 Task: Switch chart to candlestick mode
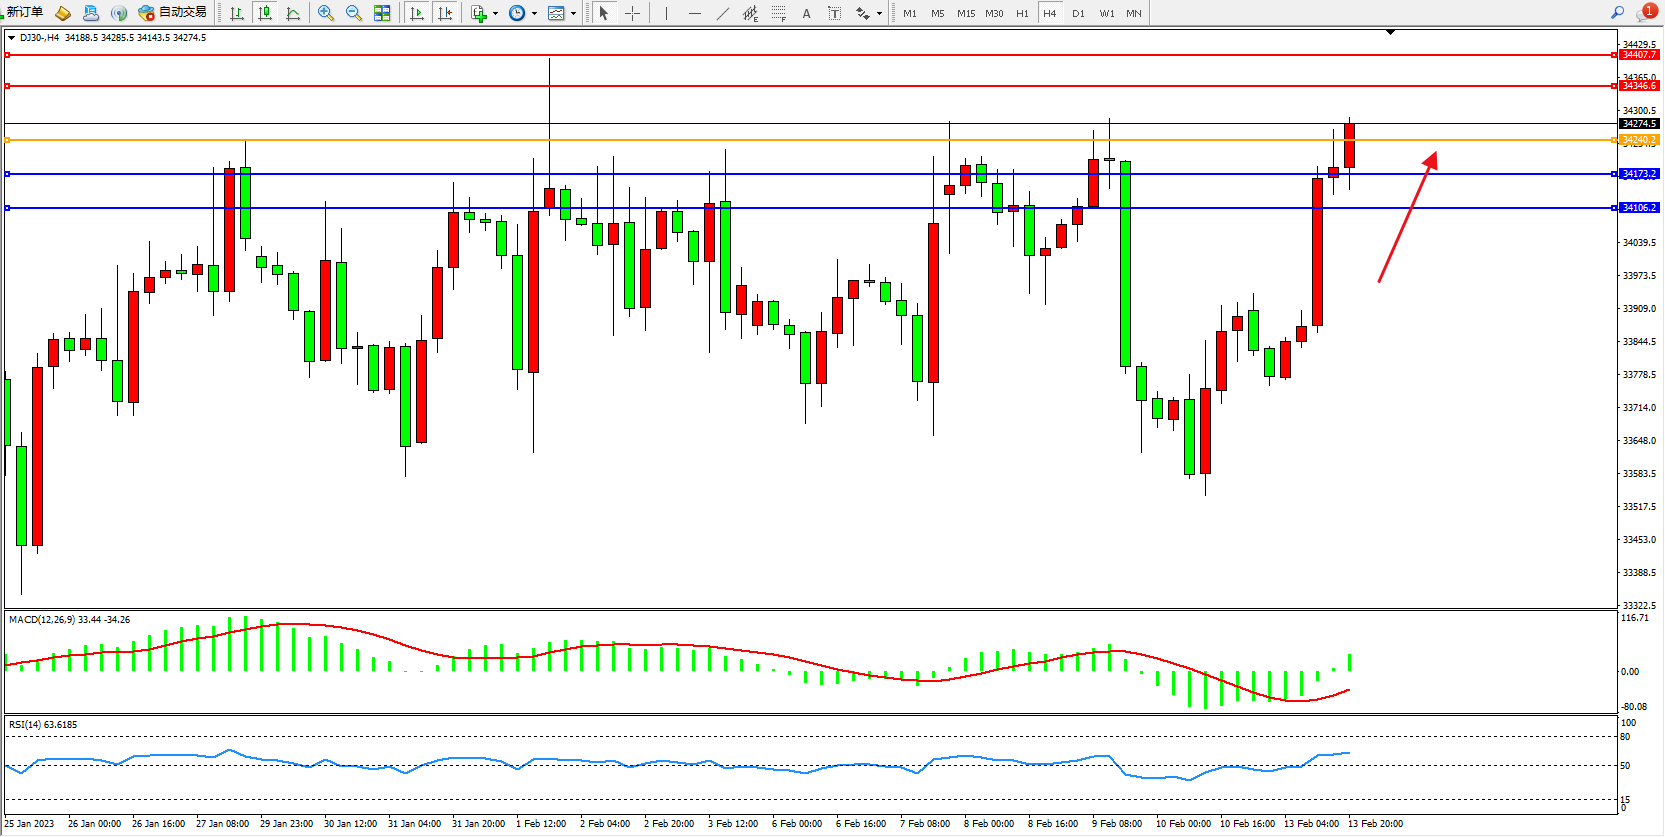point(265,13)
